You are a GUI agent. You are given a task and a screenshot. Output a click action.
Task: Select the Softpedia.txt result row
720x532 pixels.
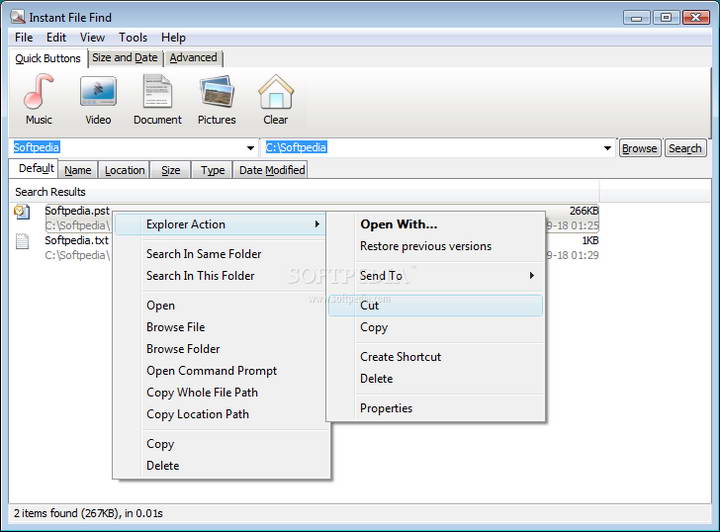click(306, 247)
